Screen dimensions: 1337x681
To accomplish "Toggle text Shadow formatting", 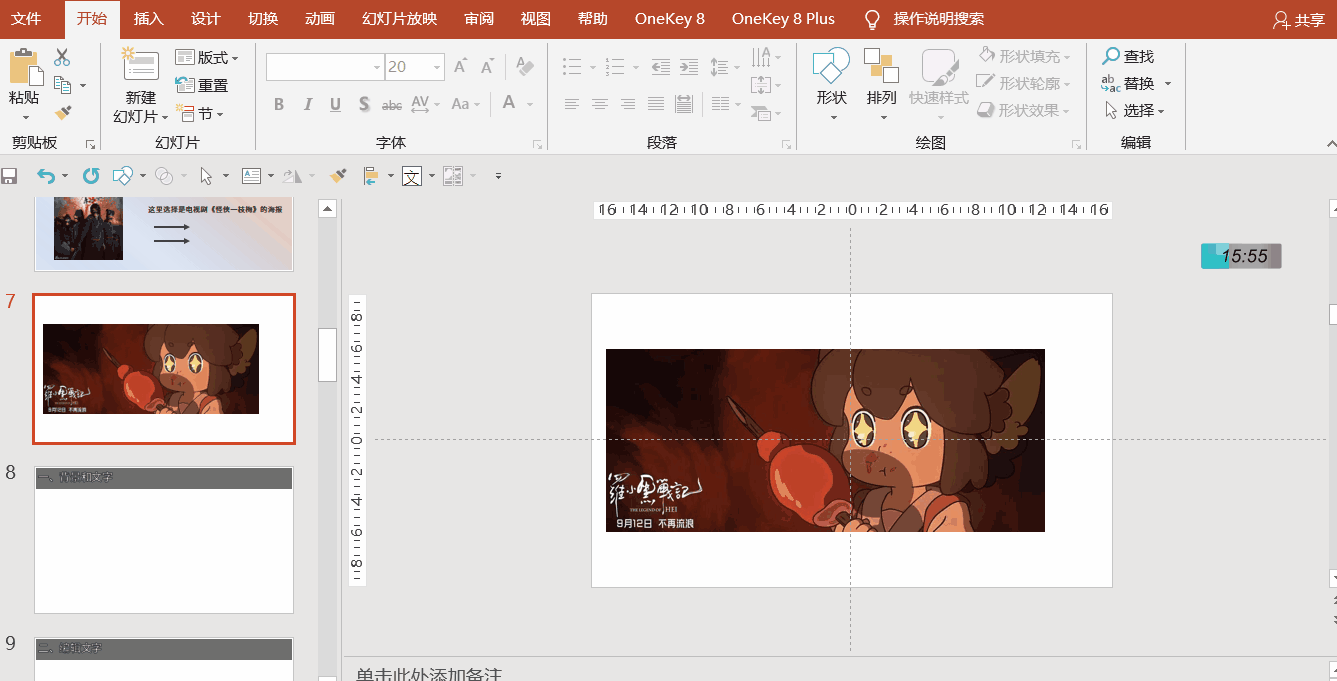I will click(364, 104).
